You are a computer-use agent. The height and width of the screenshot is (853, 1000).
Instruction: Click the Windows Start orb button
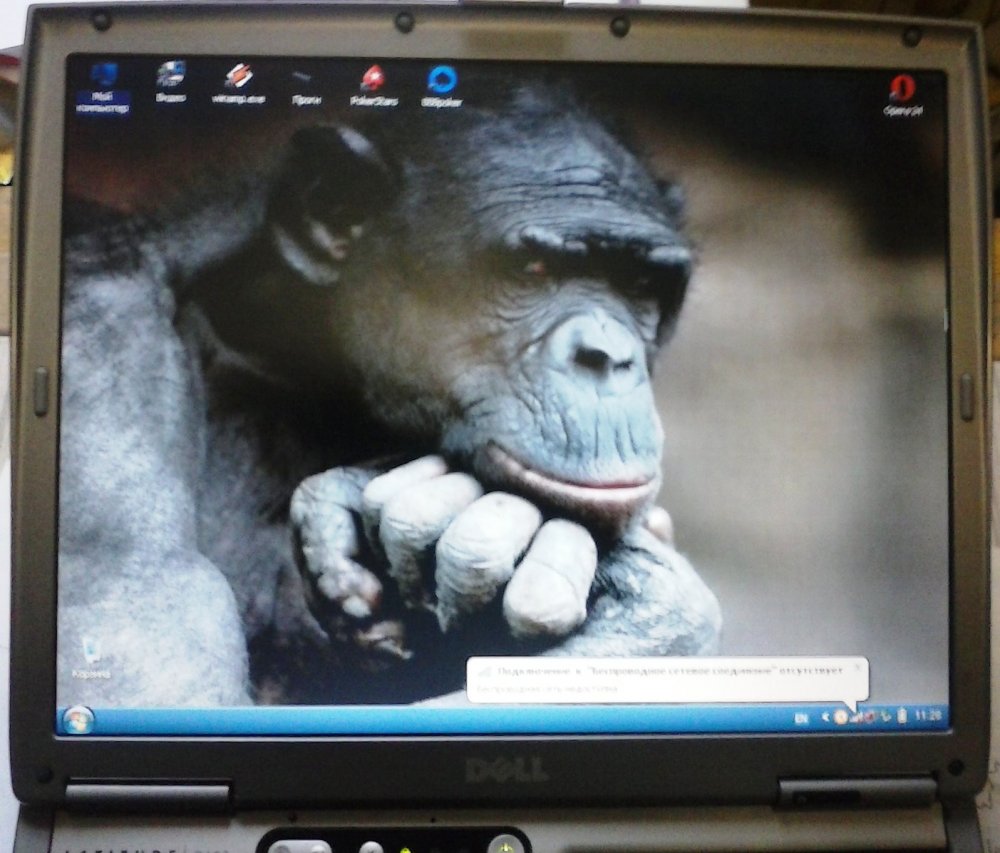point(78,719)
